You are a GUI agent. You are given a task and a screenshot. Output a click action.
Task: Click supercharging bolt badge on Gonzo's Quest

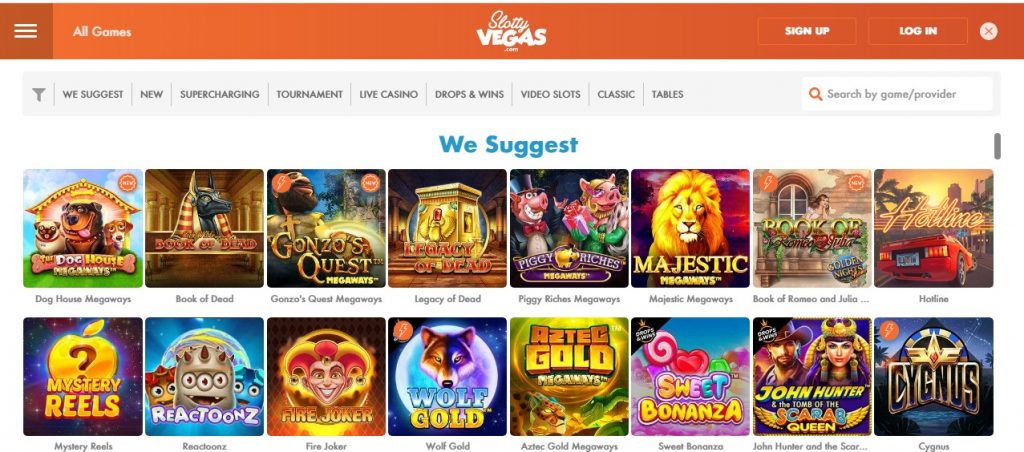(x=282, y=183)
